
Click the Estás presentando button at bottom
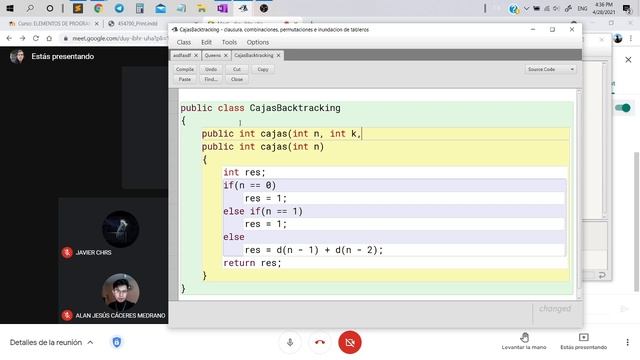click(x=584, y=341)
